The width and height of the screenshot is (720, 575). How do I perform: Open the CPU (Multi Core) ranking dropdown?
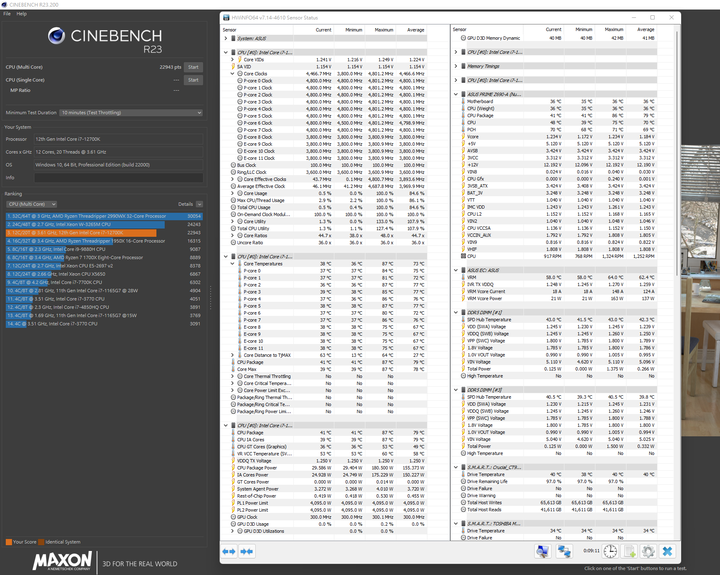[x=31, y=204]
